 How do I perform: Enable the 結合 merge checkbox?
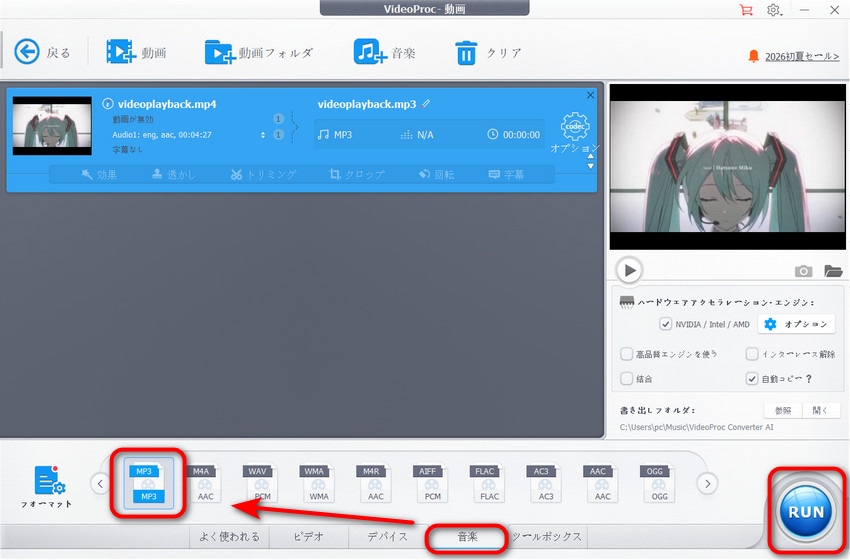[626, 378]
